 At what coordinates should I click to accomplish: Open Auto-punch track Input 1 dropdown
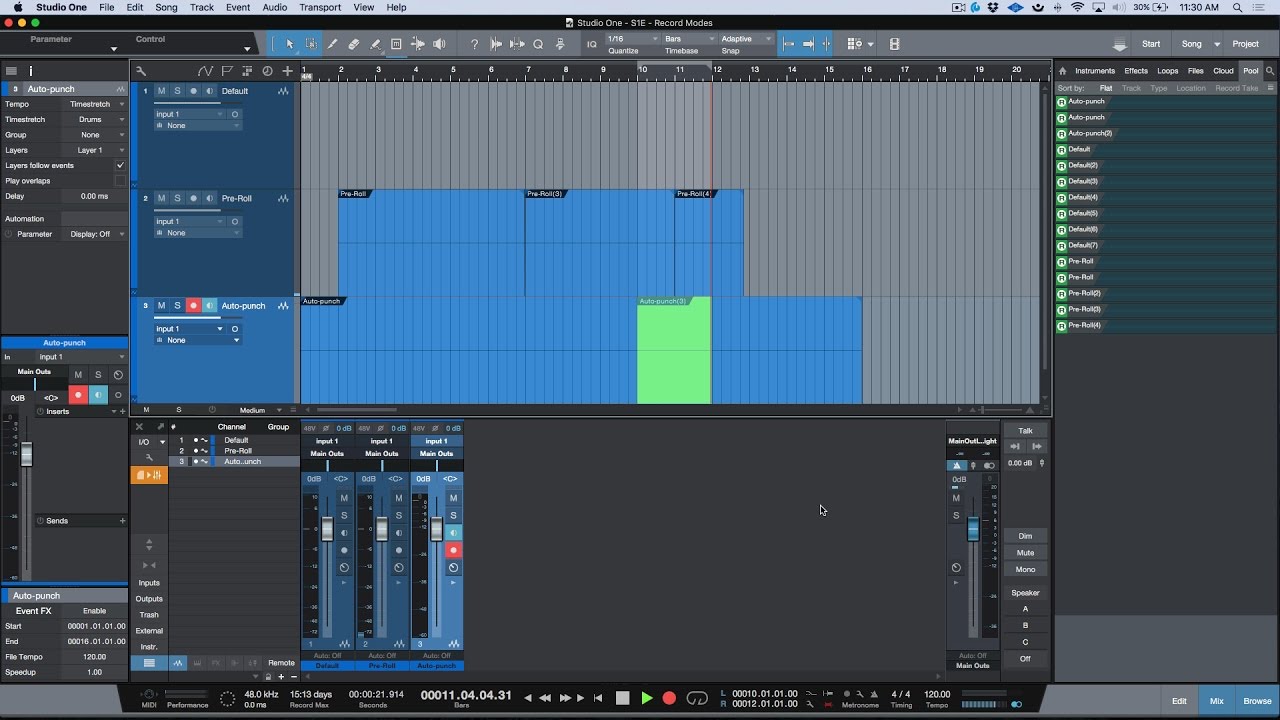point(190,328)
